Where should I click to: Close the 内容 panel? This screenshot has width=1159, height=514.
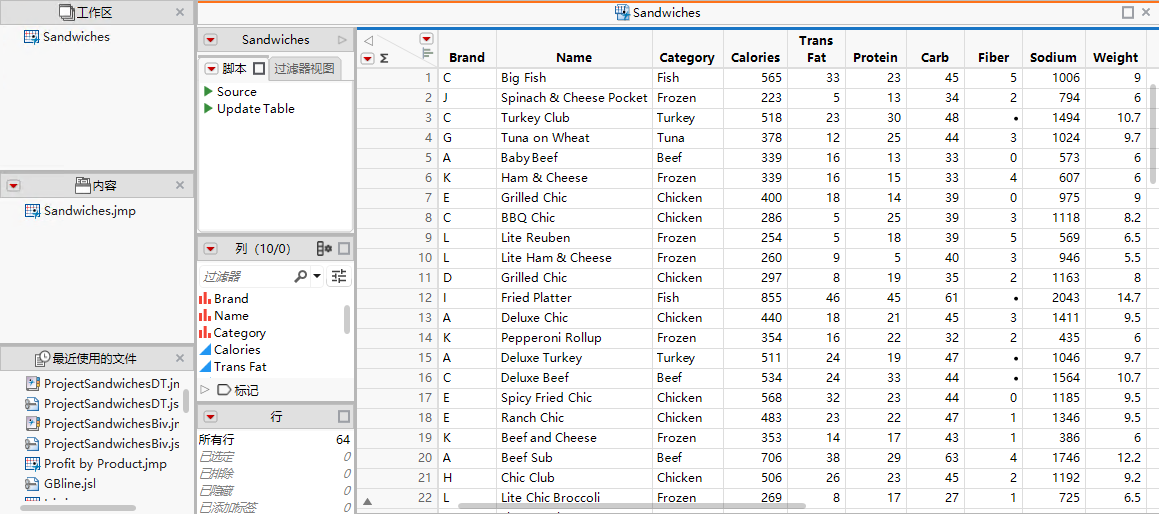pyautogui.click(x=180, y=186)
